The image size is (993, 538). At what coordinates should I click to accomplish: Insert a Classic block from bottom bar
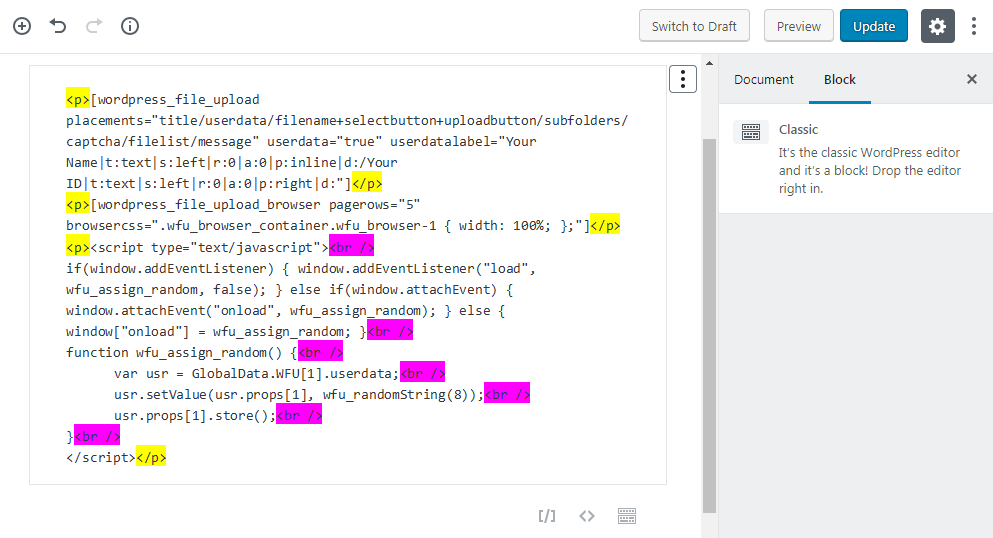click(x=627, y=516)
